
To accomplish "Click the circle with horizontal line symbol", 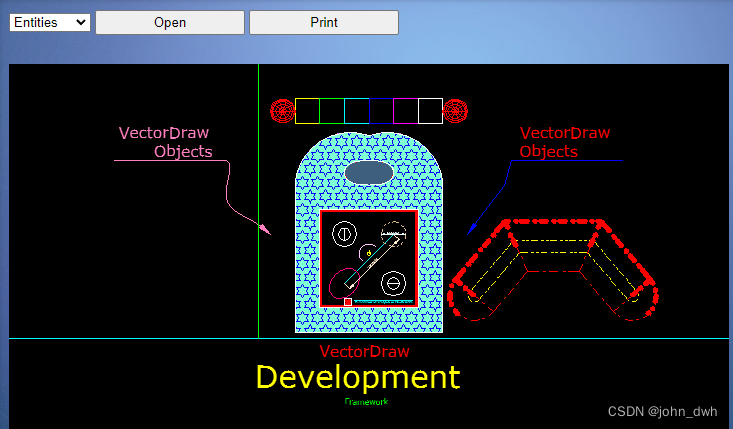I will tap(394, 283).
